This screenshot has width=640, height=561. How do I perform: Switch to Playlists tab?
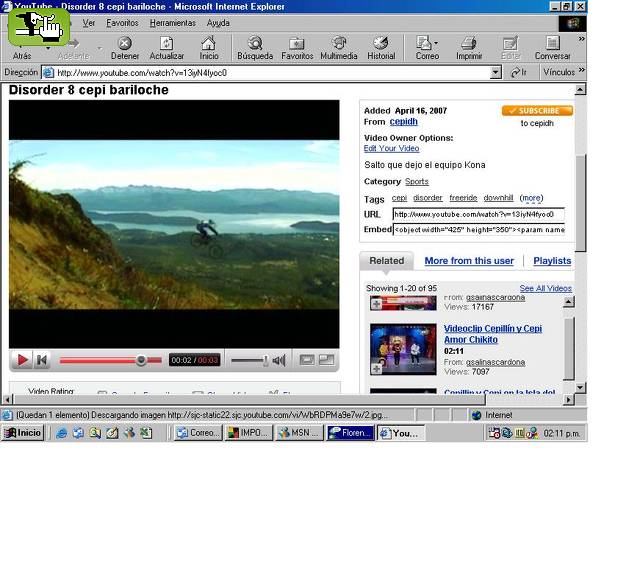tap(552, 260)
